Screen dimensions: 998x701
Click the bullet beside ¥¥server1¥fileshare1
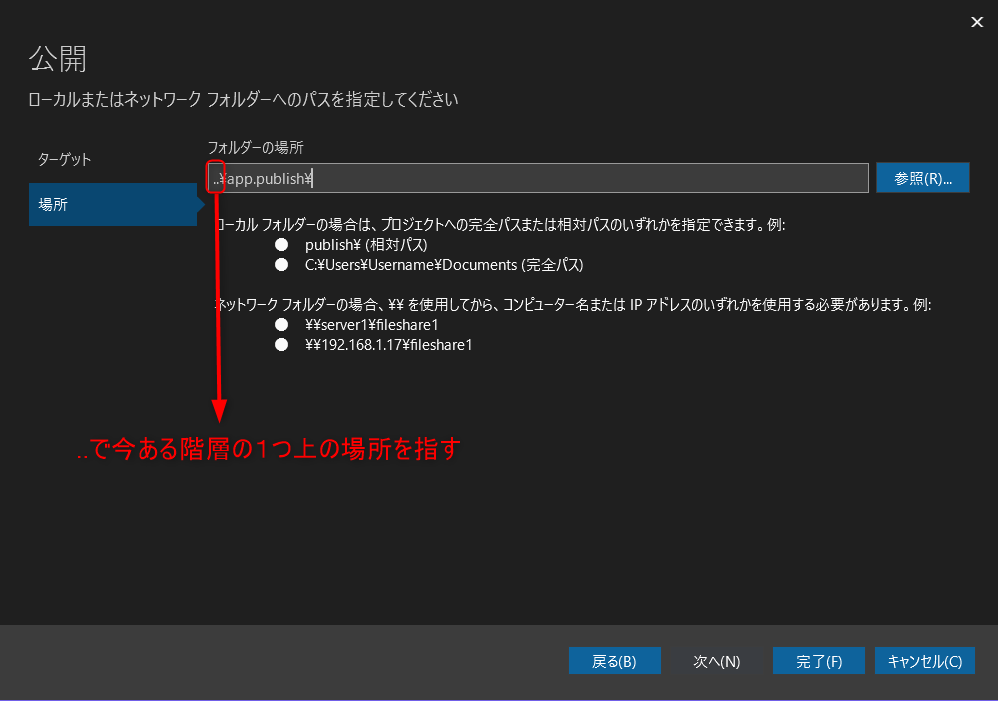pyautogui.click(x=282, y=325)
